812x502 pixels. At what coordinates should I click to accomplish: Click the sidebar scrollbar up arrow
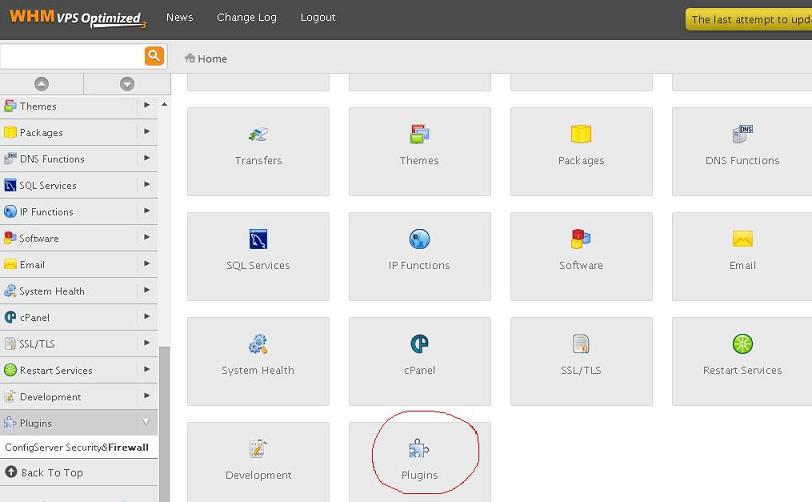tap(164, 105)
